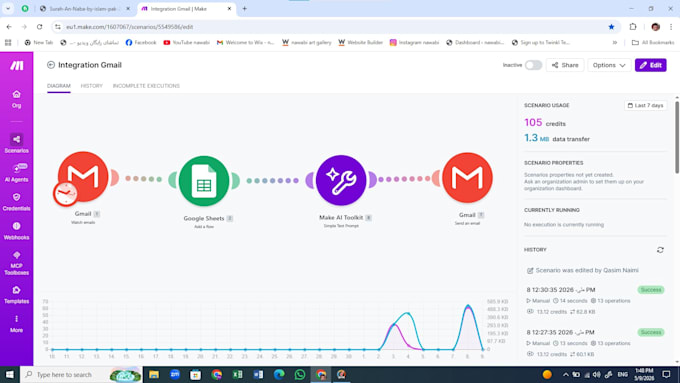
Task: Open the 12:30:35 PM execution entry
Action: pos(595,300)
